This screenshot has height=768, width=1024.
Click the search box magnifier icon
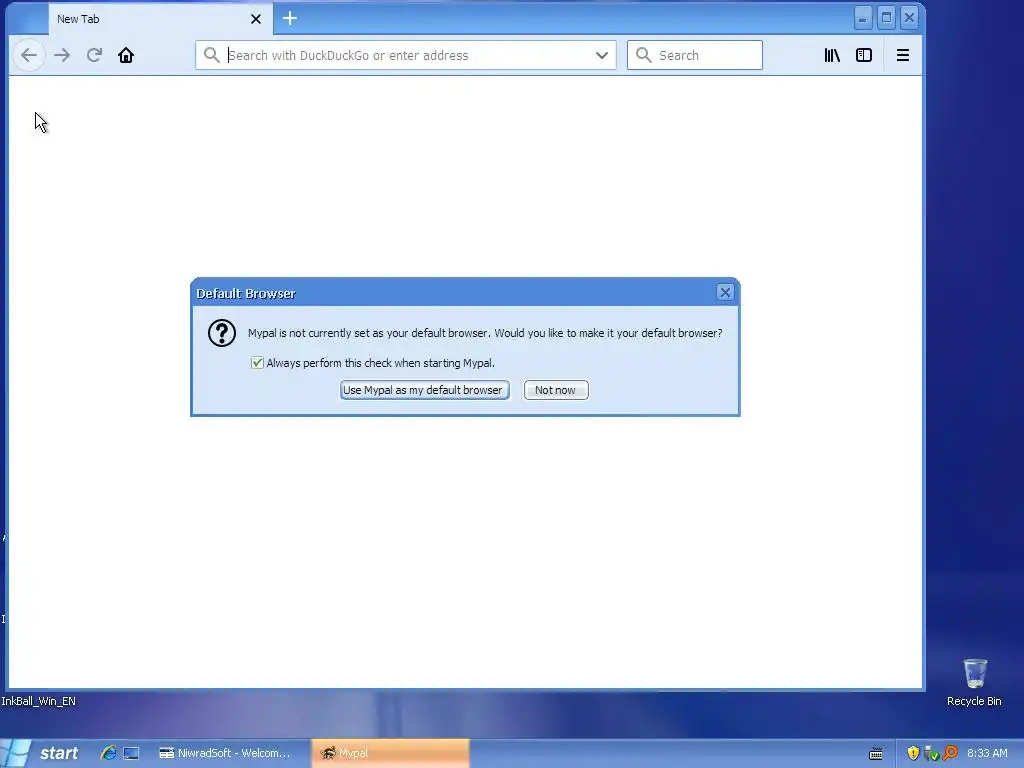[643, 55]
